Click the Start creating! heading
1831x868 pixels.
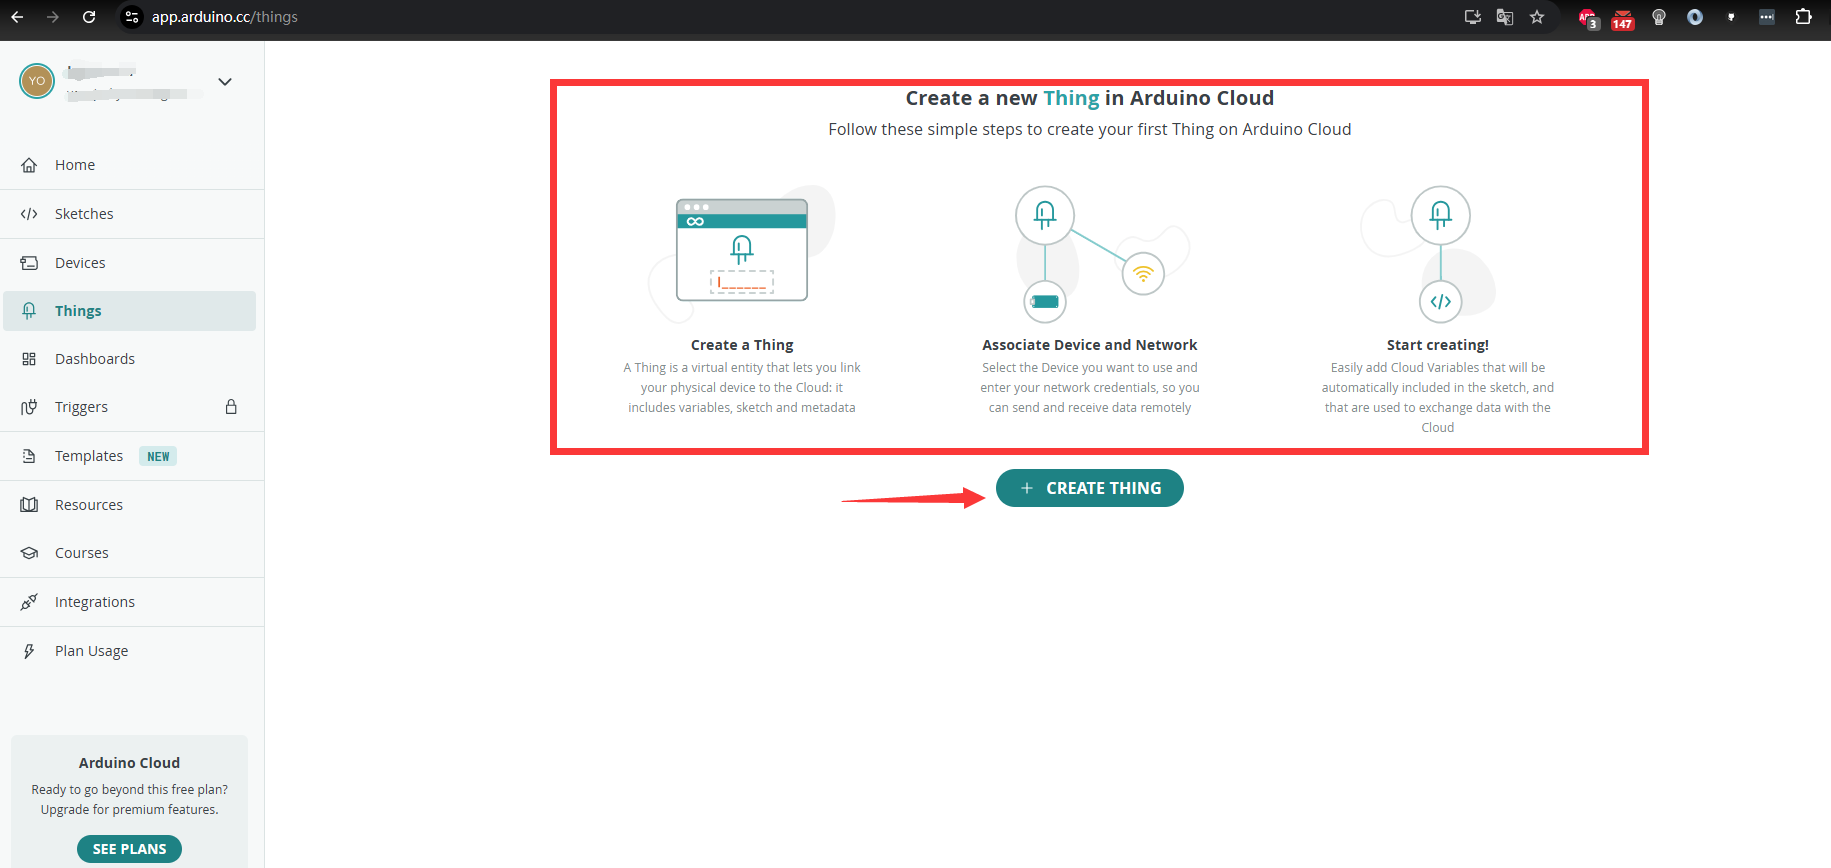(1438, 345)
